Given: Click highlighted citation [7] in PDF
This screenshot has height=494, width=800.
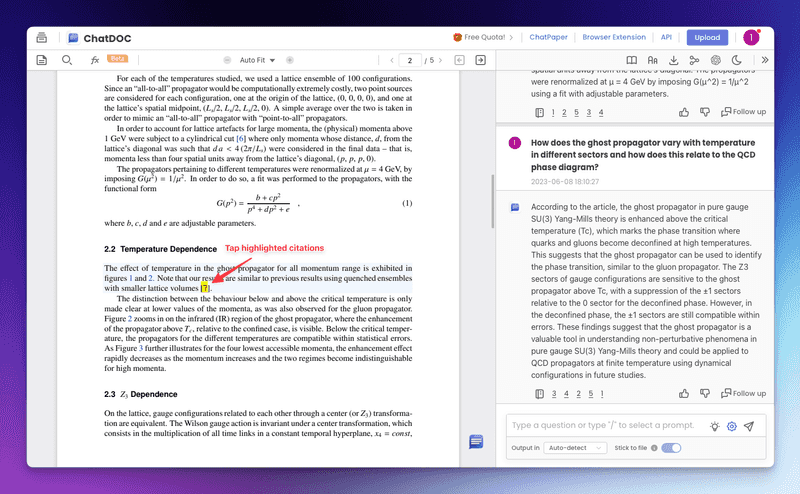Looking at the screenshot, I should [x=205, y=288].
